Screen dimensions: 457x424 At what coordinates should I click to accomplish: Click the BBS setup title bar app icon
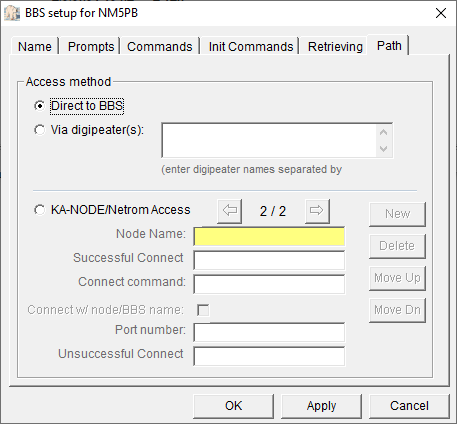[x=12, y=13]
